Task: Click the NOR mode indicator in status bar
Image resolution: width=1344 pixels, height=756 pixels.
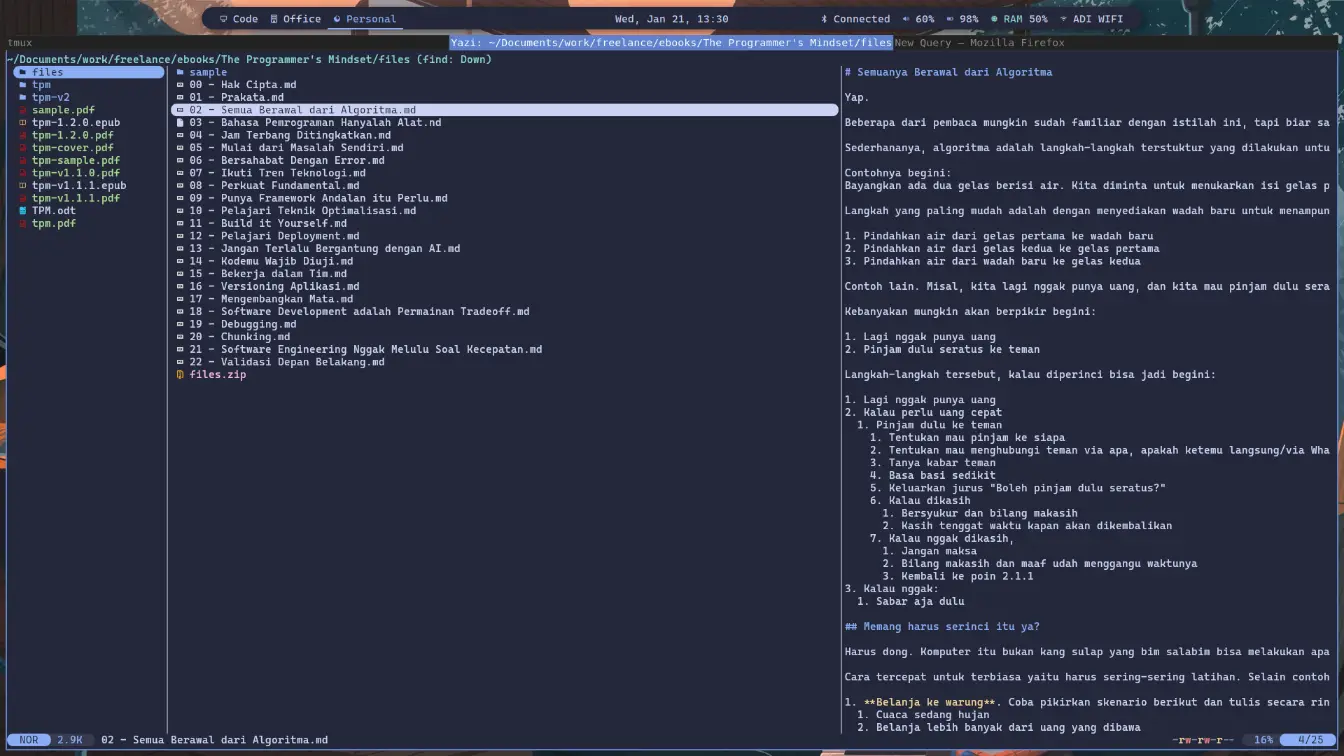Action: pyautogui.click(x=28, y=741)
